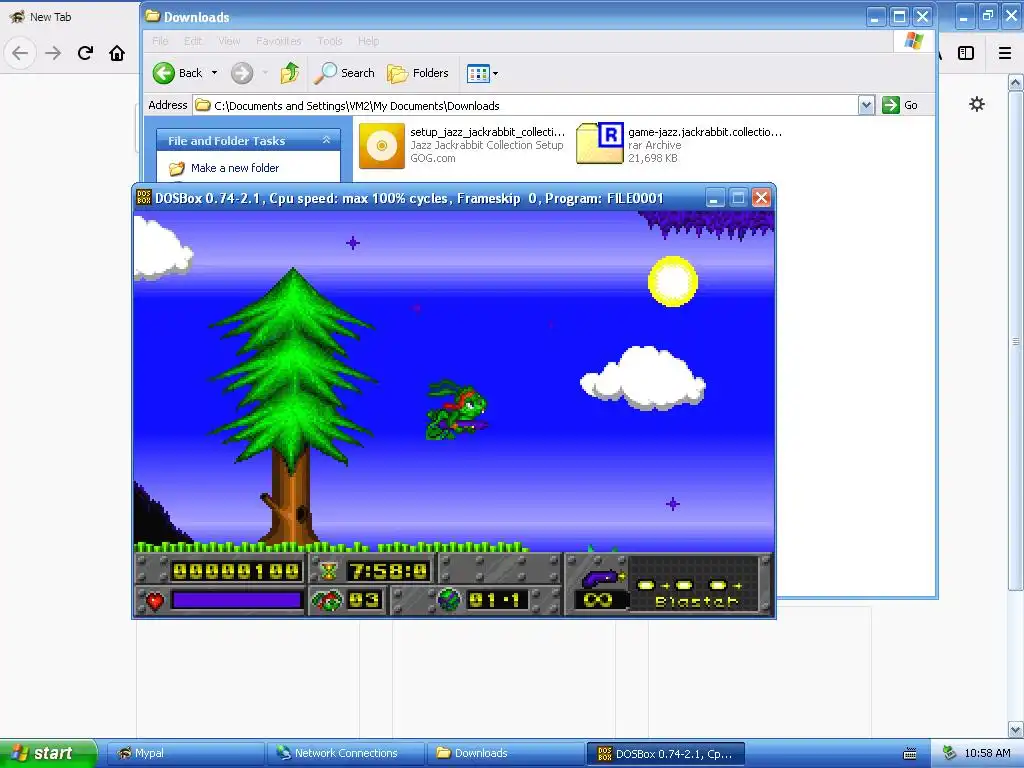Click the Blaster weapon label
This screenshot has height=768, width=1024.
pyautogui.click(x=696, y=601)
